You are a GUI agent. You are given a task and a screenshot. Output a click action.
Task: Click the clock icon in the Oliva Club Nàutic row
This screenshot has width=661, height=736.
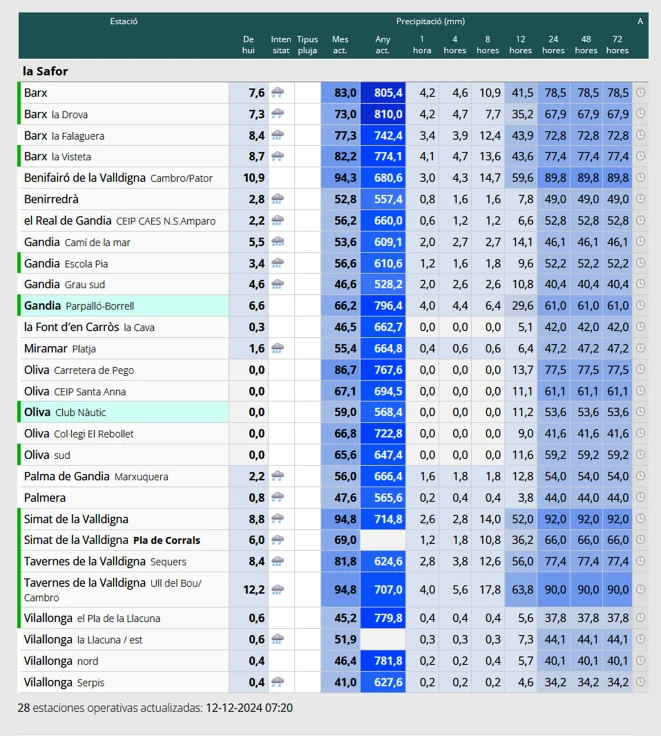pyautogui.click(x=640, y=412)
